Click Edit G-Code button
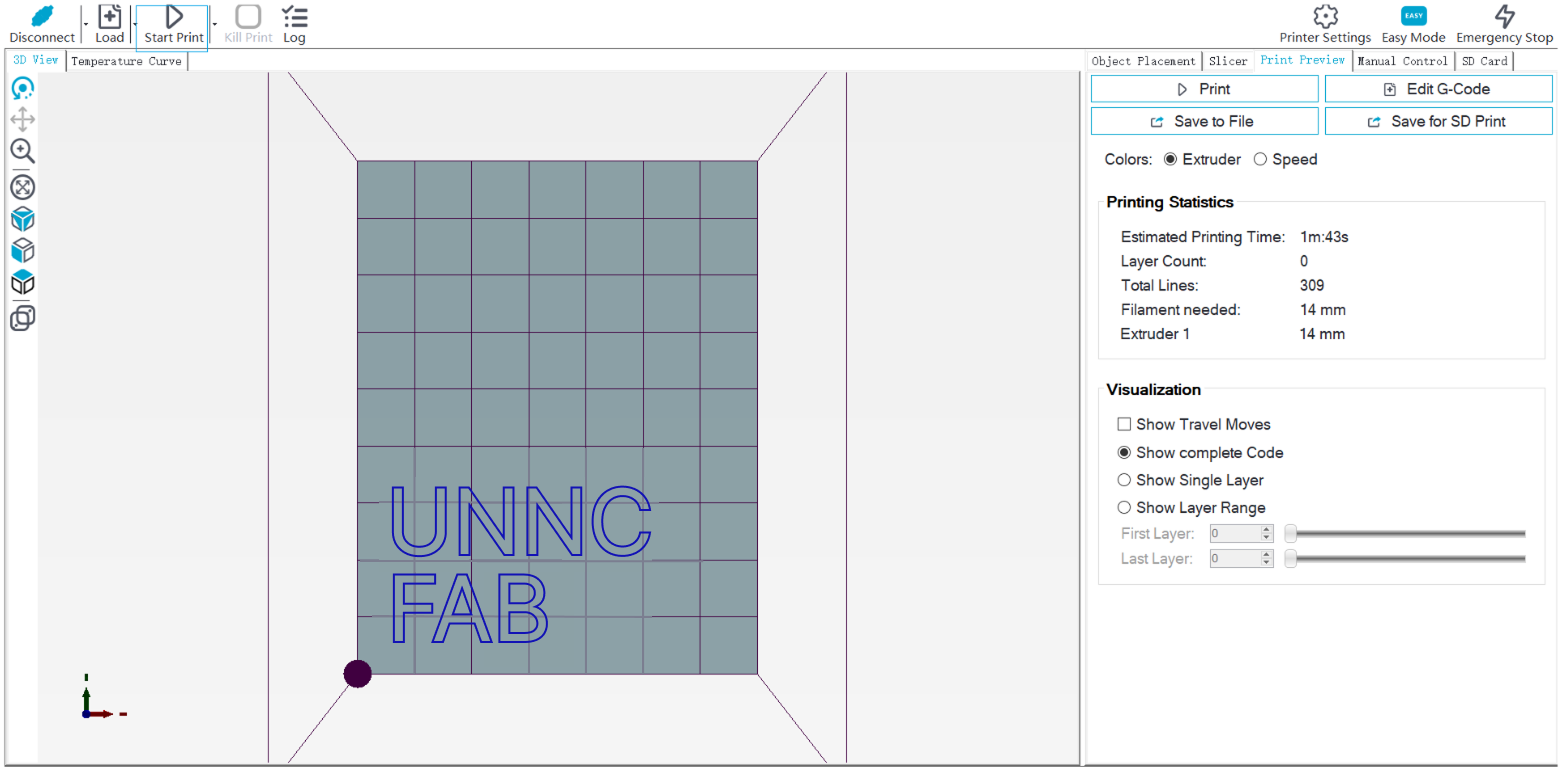1559x767 pixels. pyautogui.click(x=1438, y=89)
